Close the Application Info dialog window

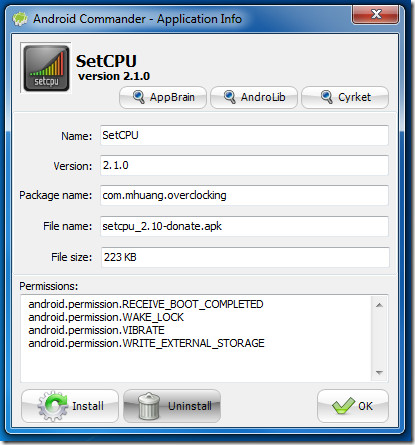coord(375,14)
